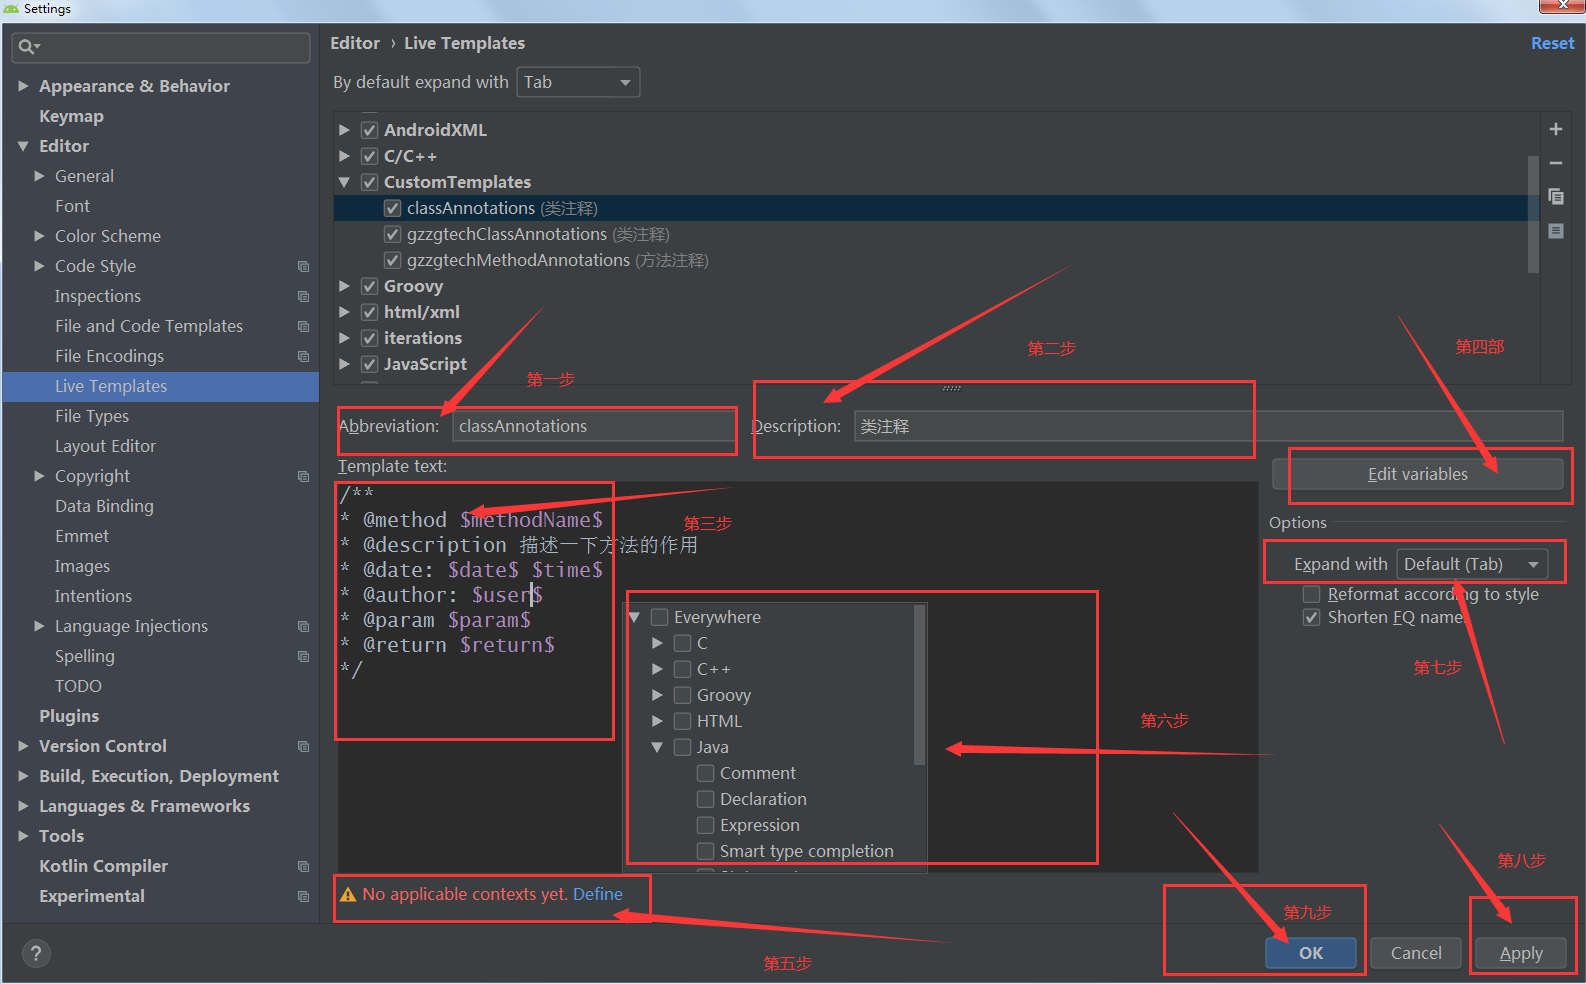Expand the AndroidXML template group

(x=344, y=130)
